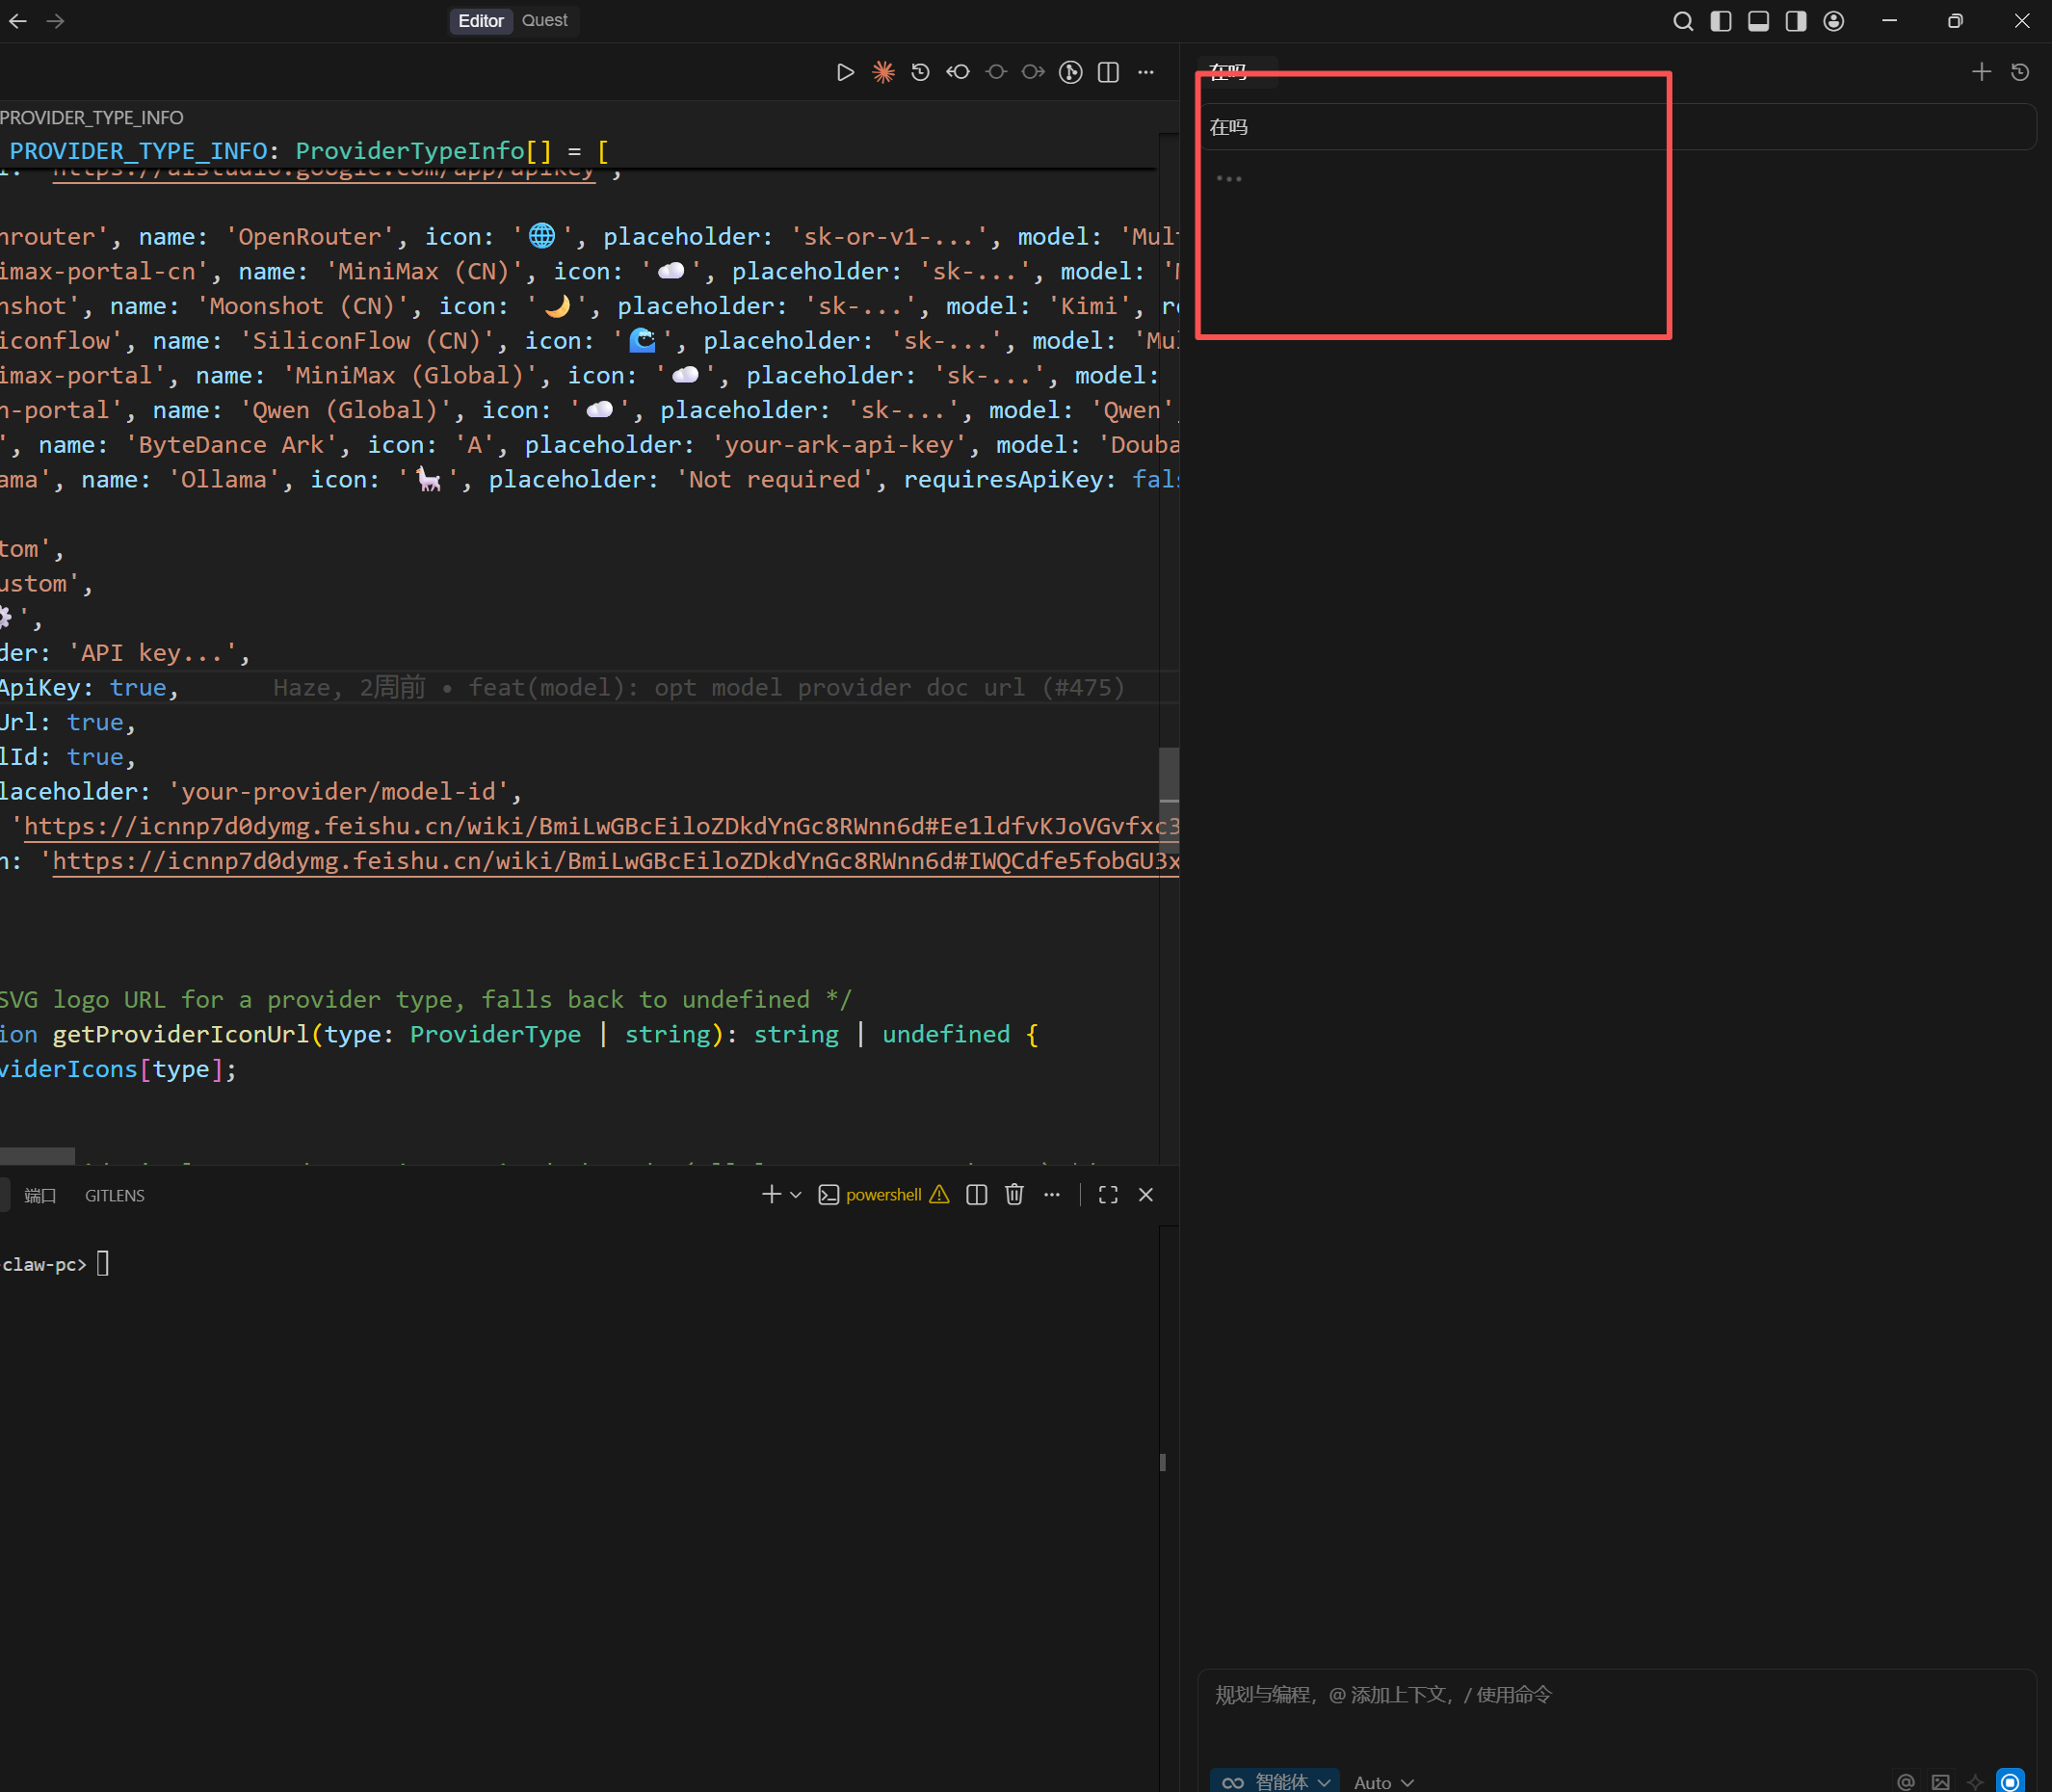Toggle the primary side bar layout icon

pos(1721,21)
